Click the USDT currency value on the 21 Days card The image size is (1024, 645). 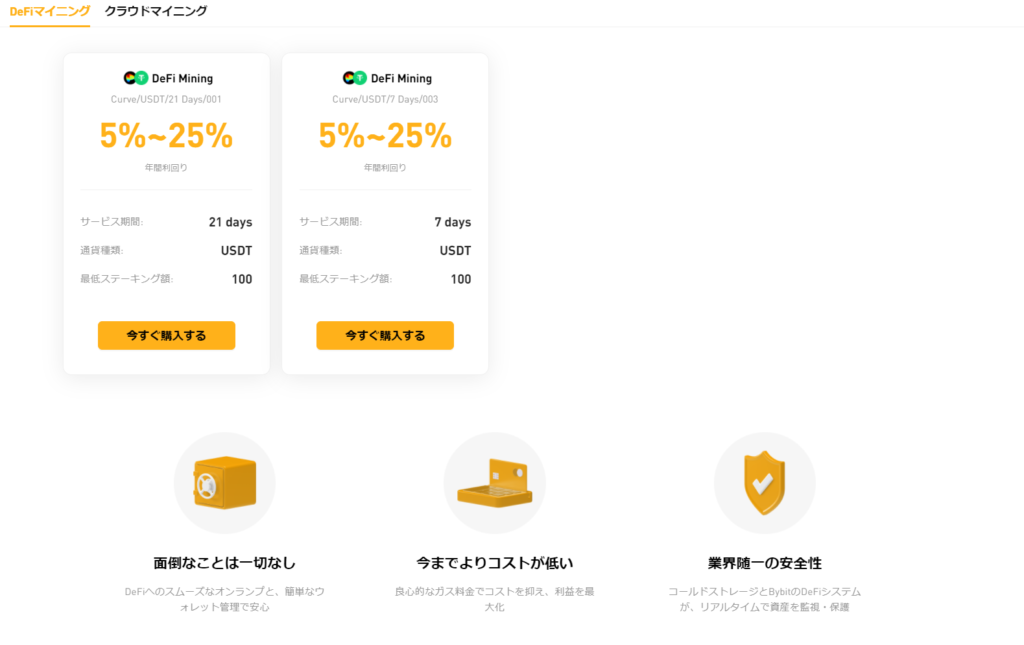coord(236,251)
